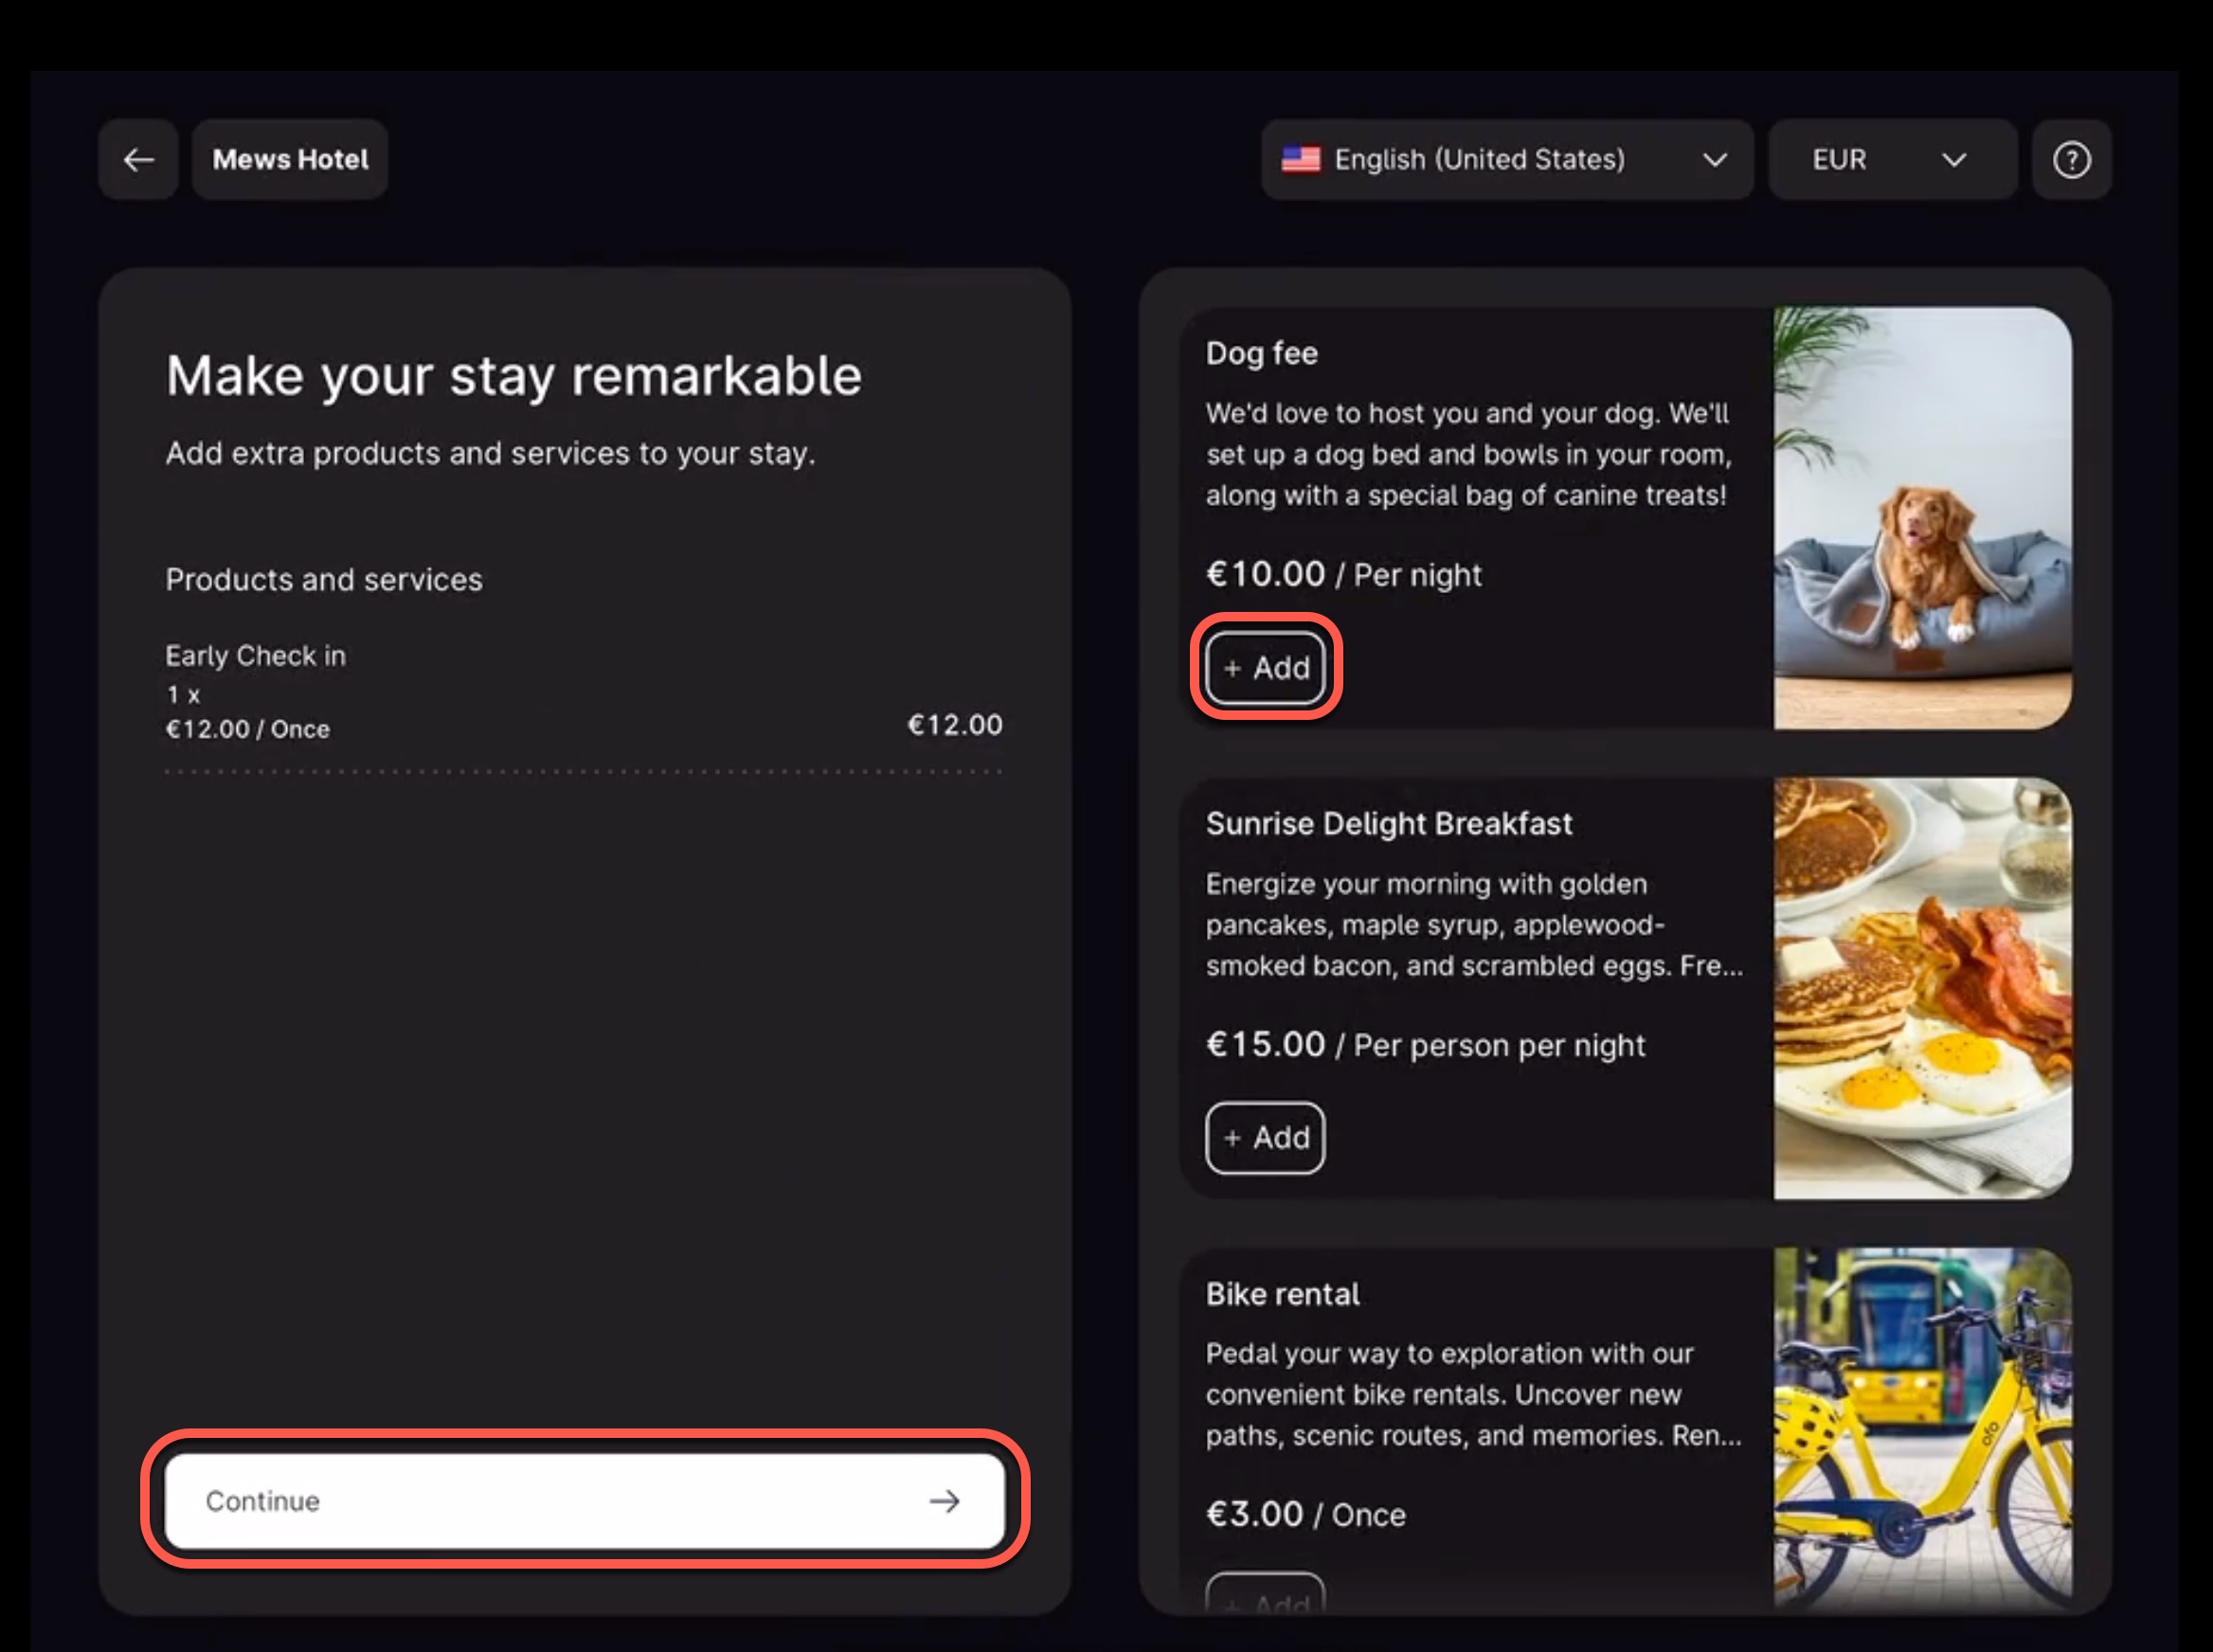This screenshot has width=2213, height=1652.
Task: Click the plus icon for Dog fee
Action: click(x=1232, y=668)
